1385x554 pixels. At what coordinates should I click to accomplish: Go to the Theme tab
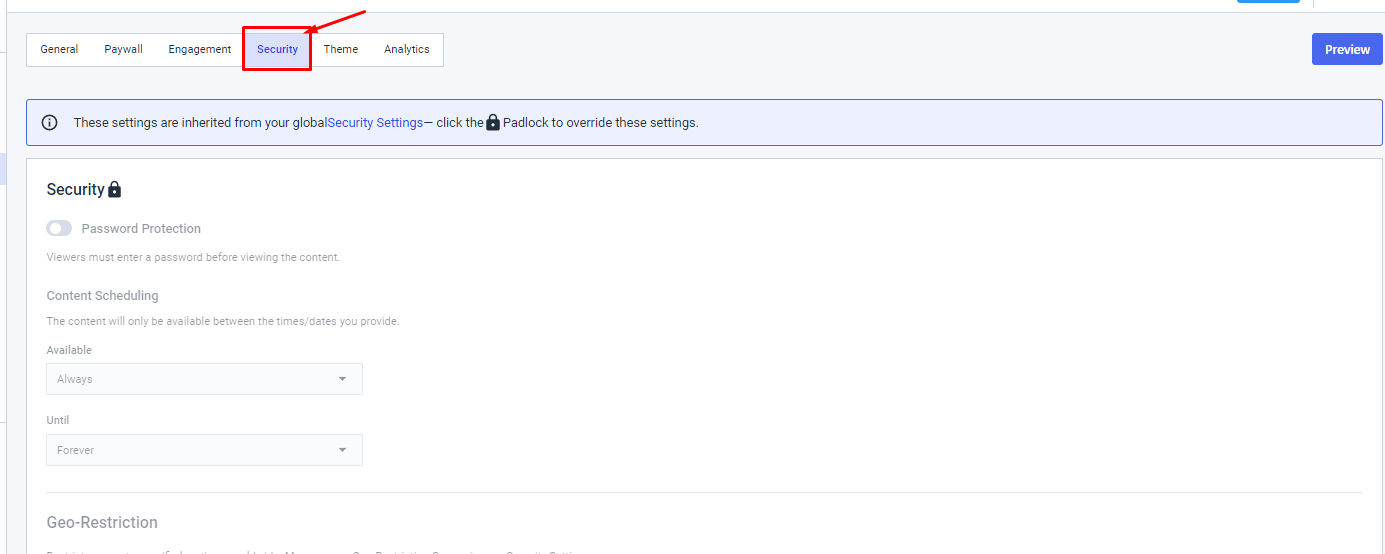(341, 49)
